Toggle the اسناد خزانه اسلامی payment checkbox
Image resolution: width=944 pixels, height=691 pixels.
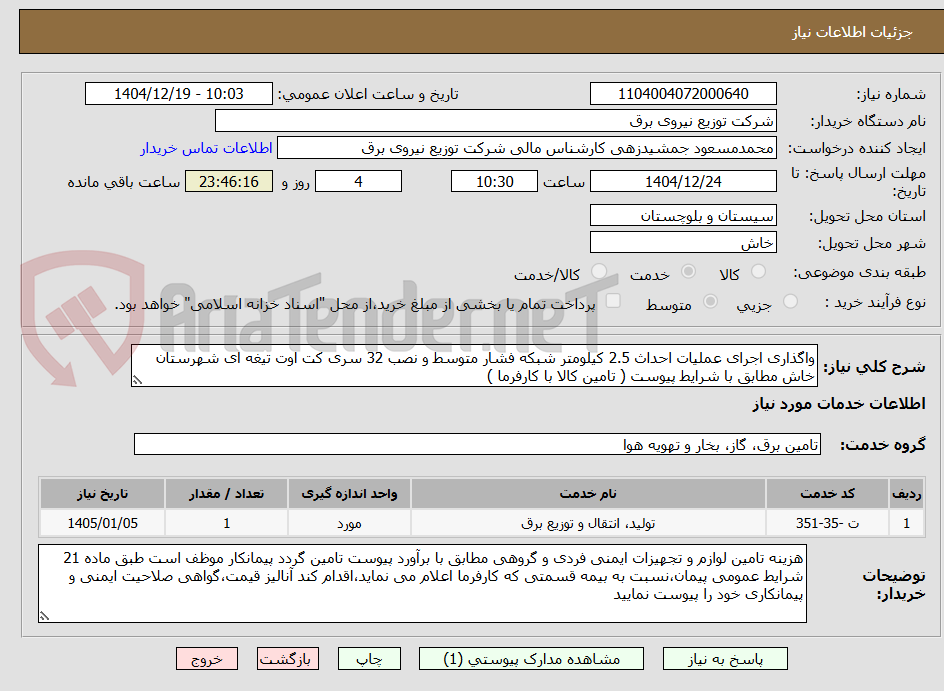(x=613, y=300)
